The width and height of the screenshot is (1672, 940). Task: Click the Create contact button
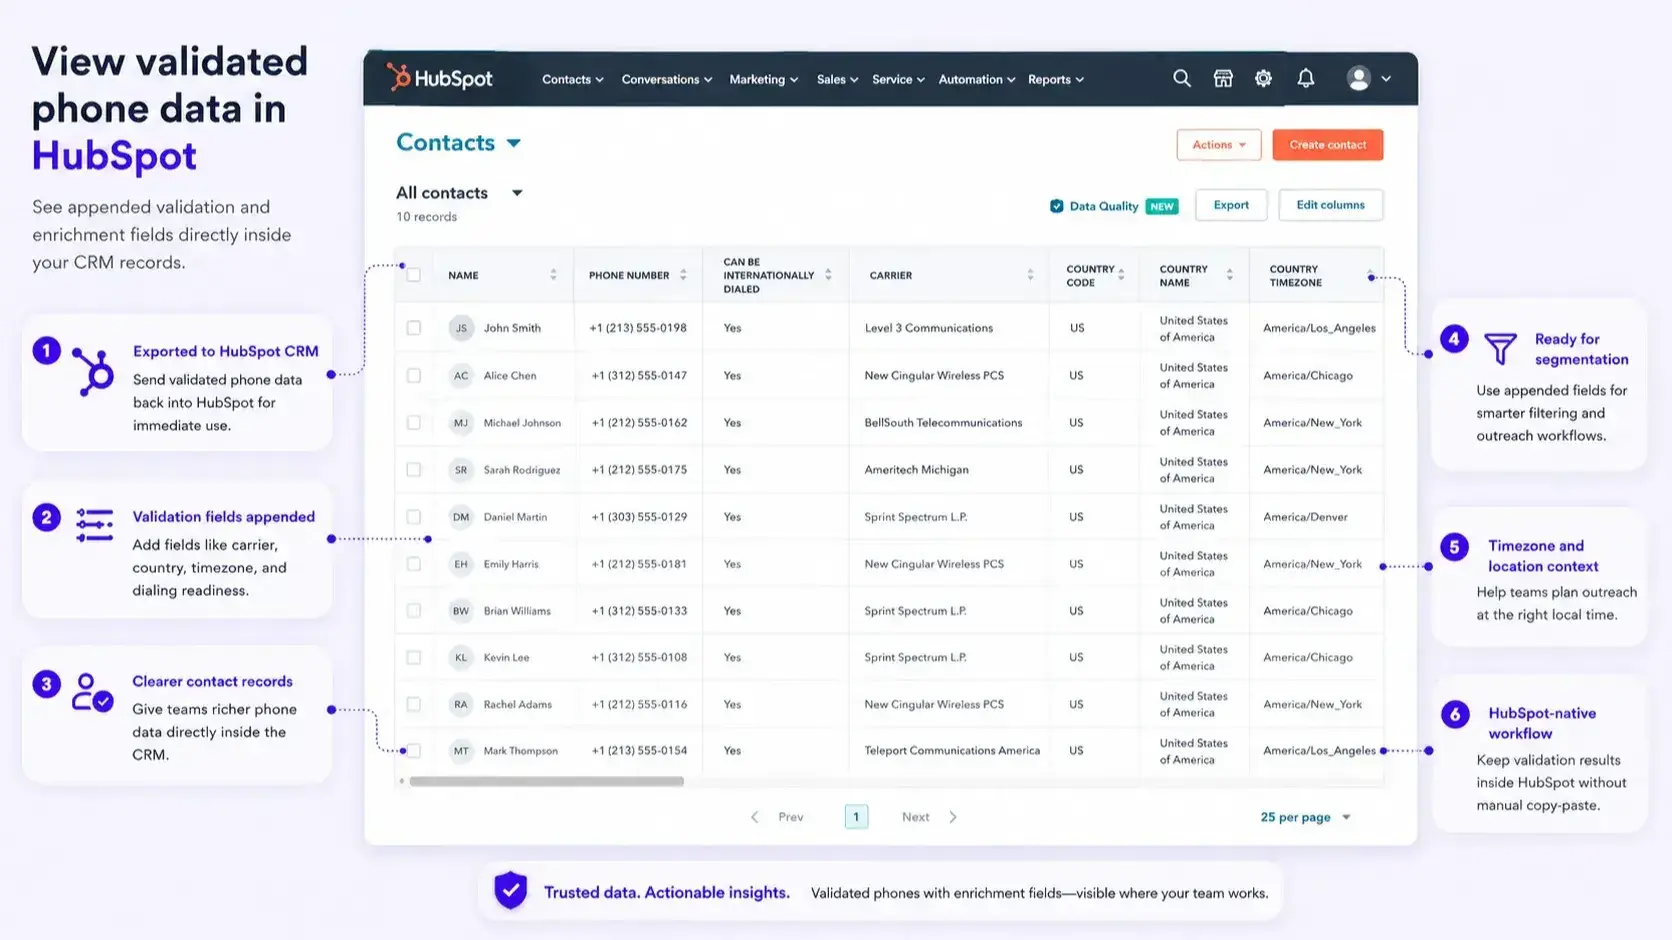click(1328, 145)
